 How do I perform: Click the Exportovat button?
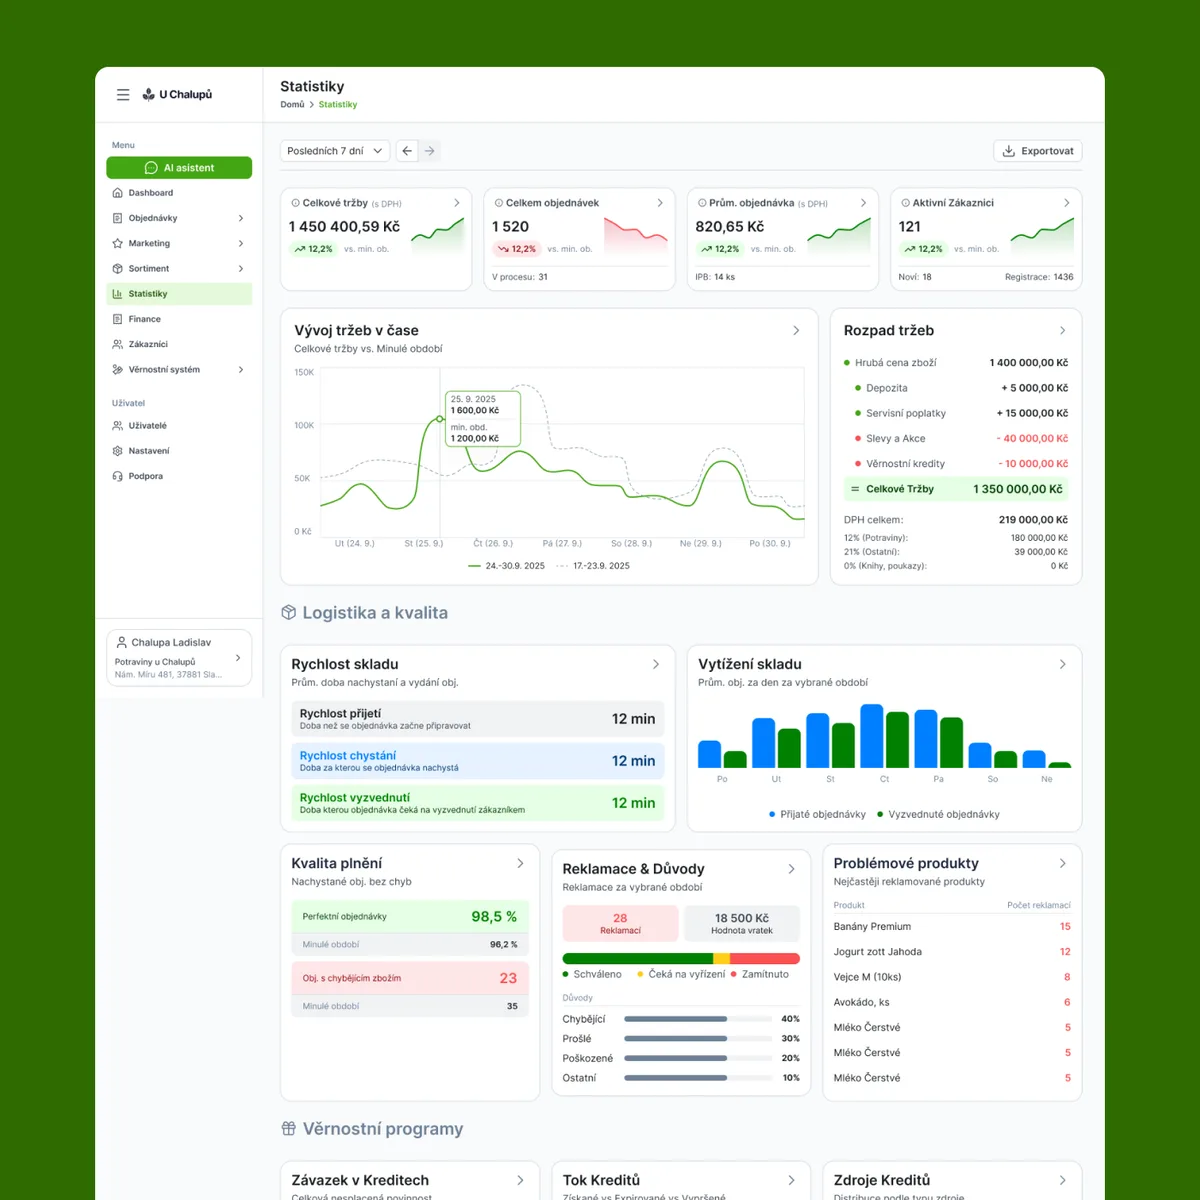click(x=1038, y=151)
